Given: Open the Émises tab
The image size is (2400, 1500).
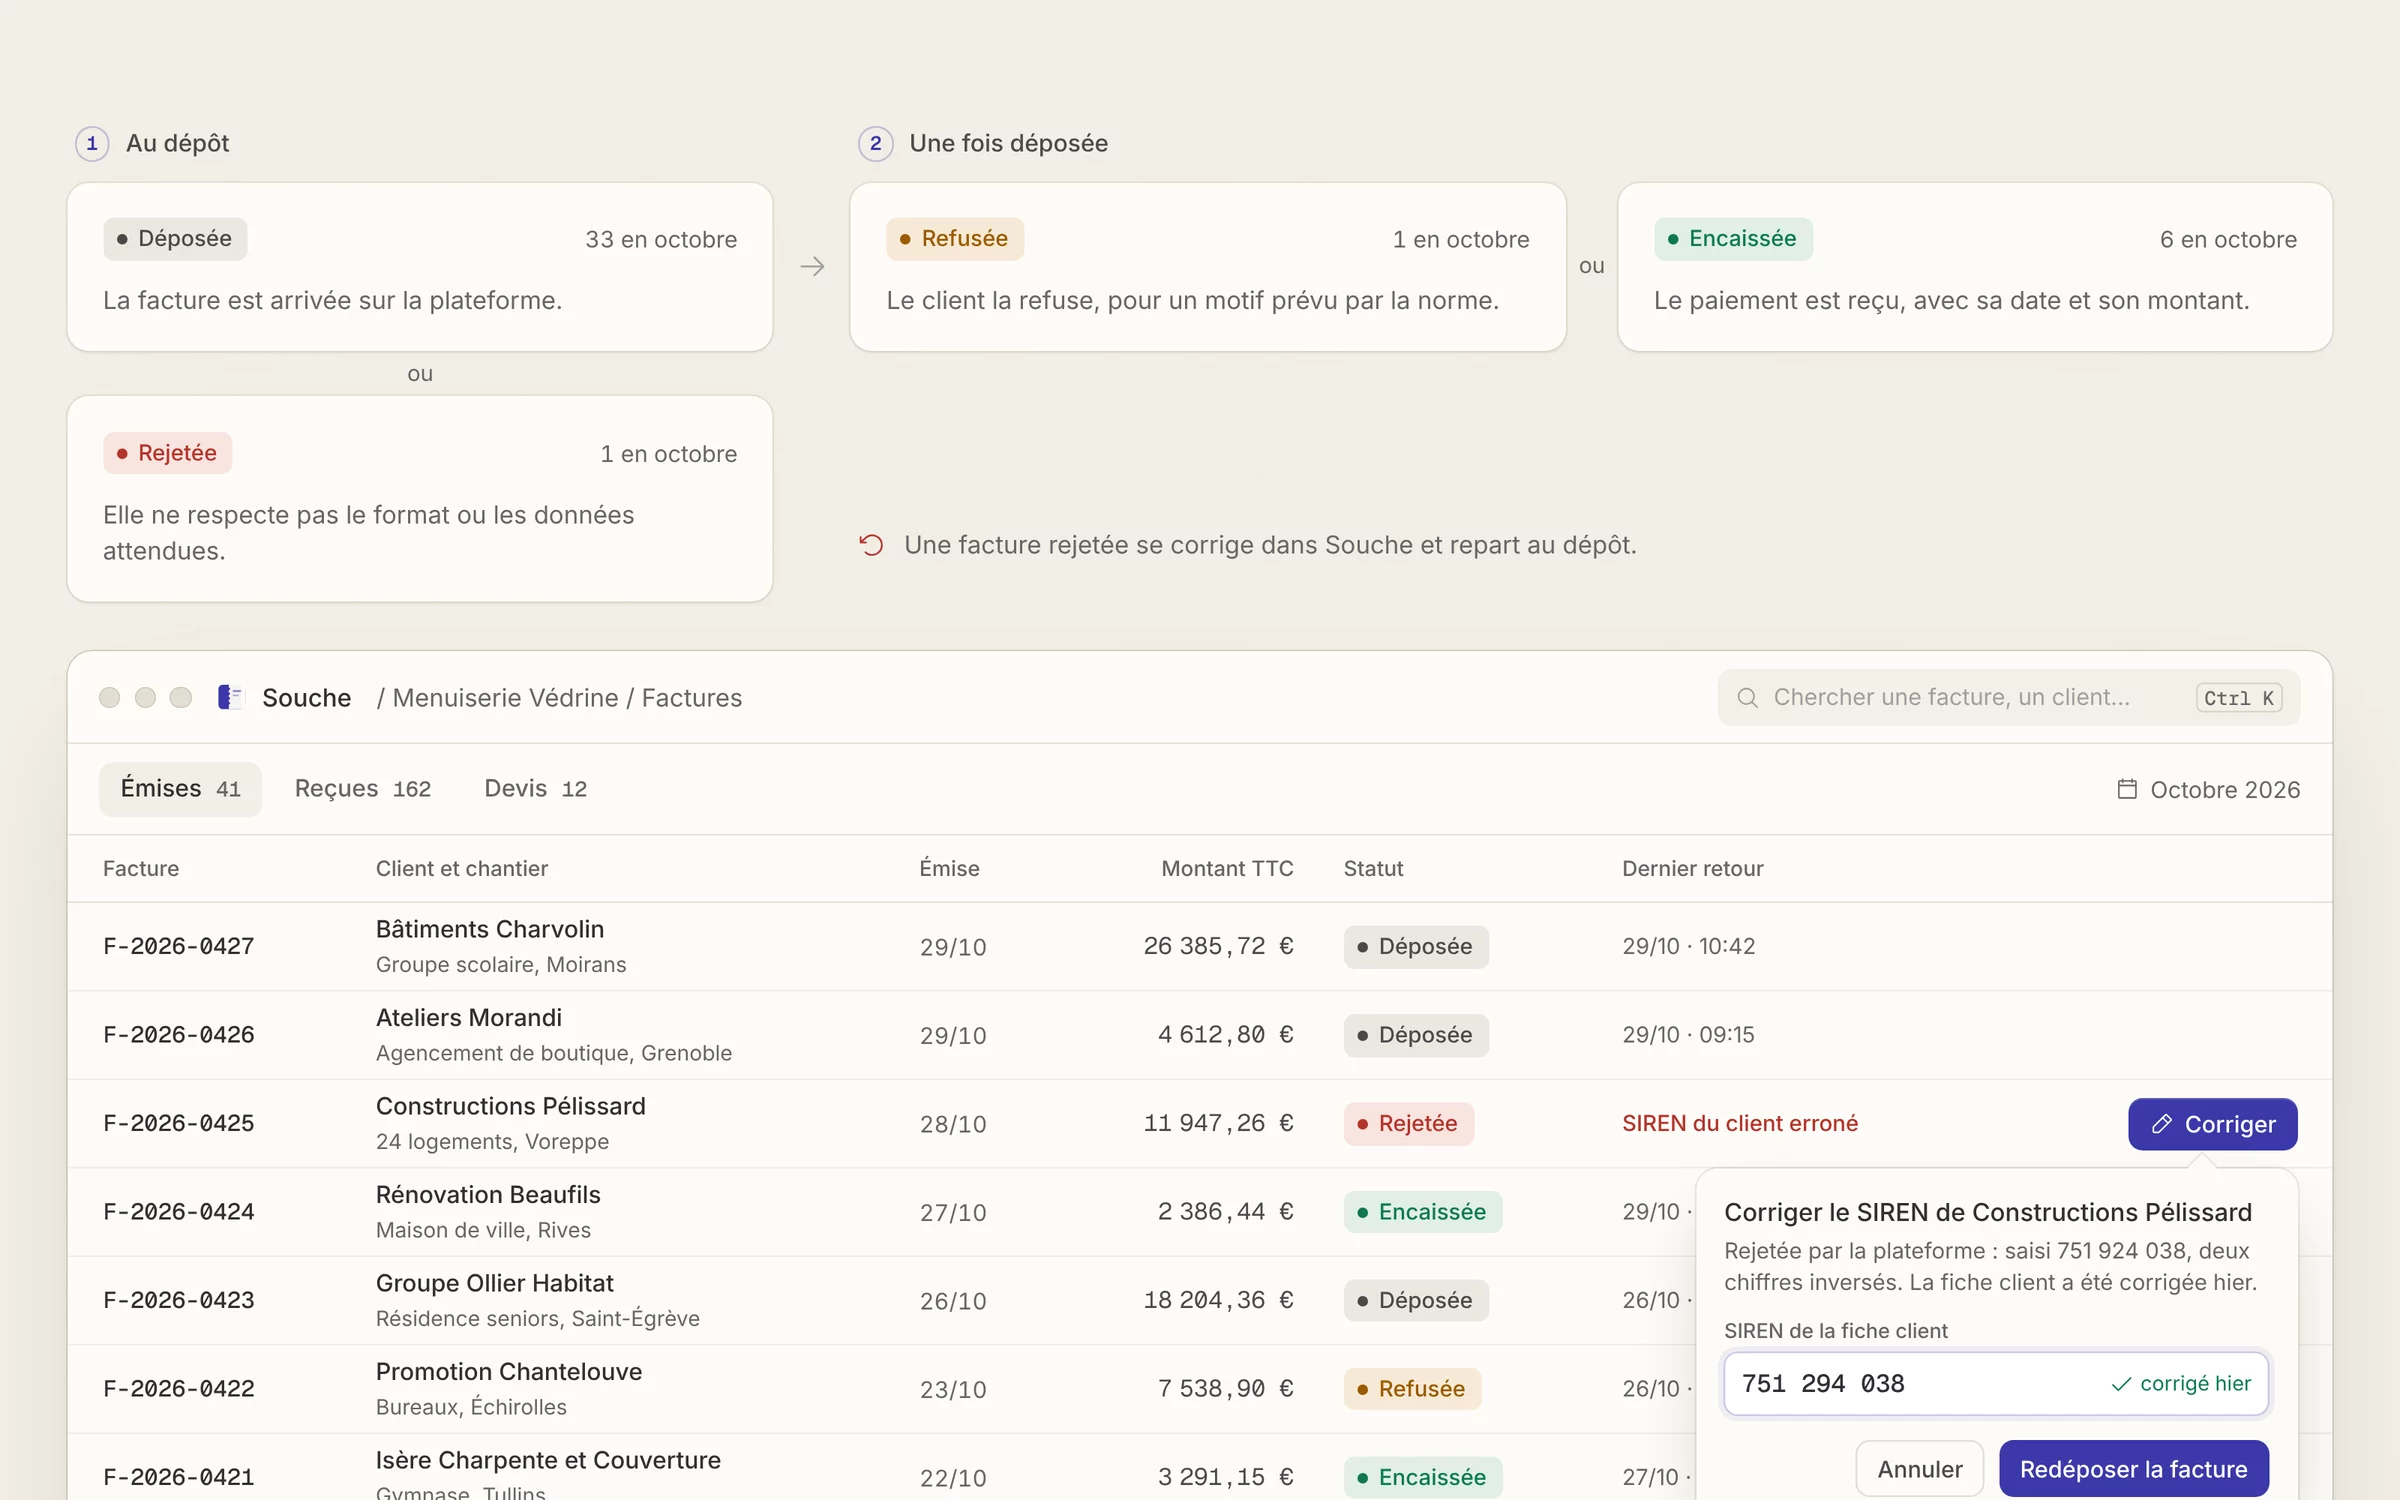Looking at the screenshot, I should pyautogui.click(x=180, y=789).
